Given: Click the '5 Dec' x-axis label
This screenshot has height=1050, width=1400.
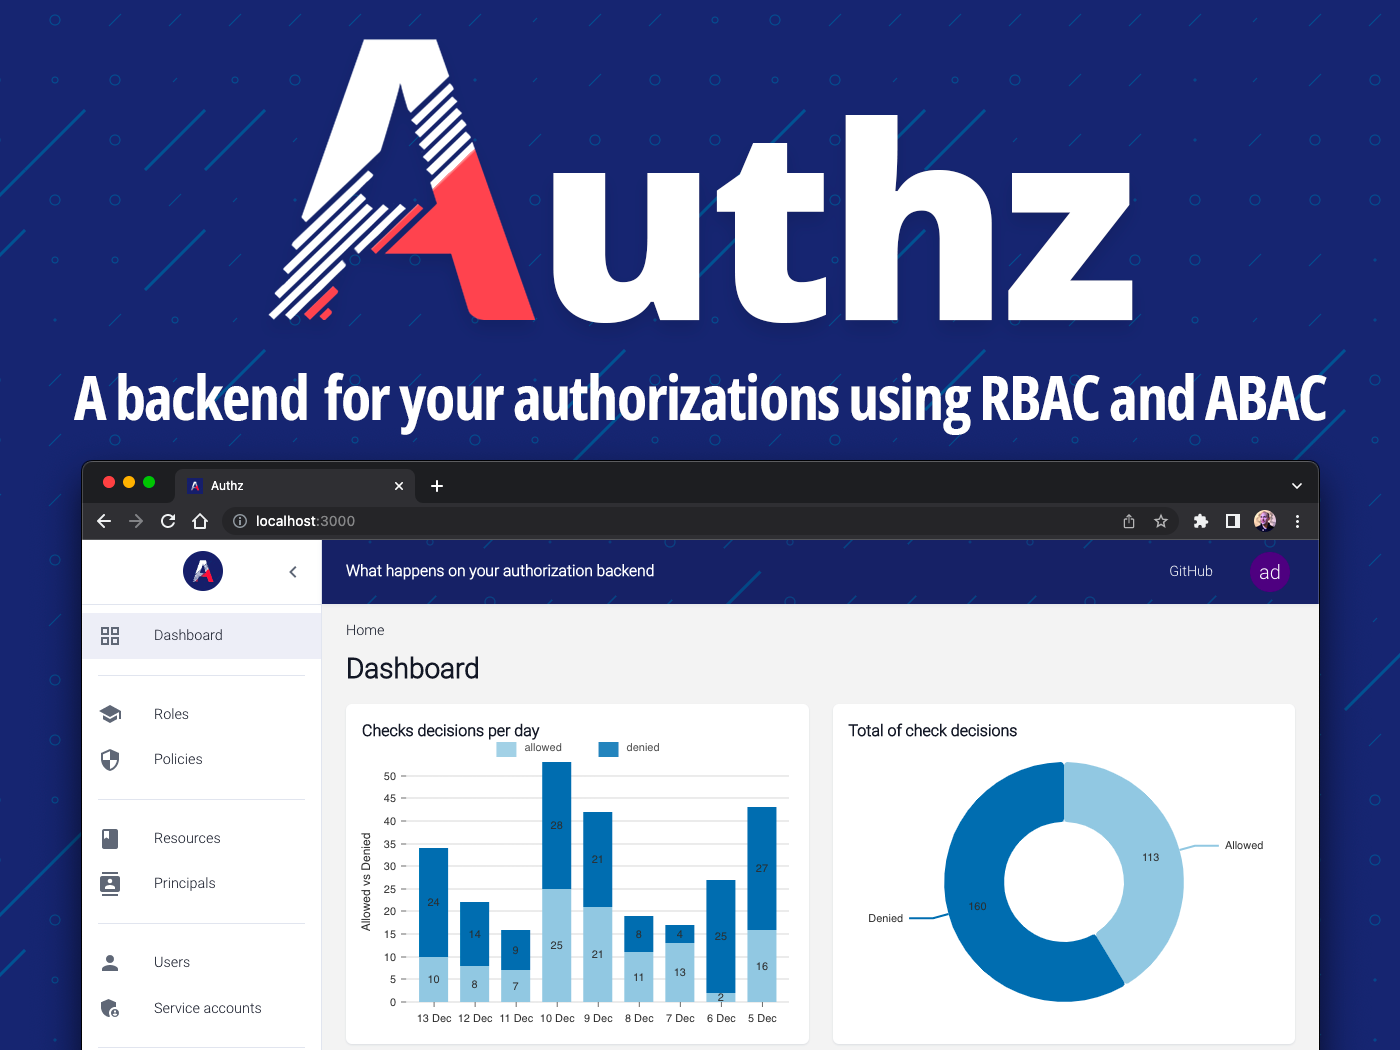Looking at the screenshot, I should pyautogui.click(x=762, y=1019).
